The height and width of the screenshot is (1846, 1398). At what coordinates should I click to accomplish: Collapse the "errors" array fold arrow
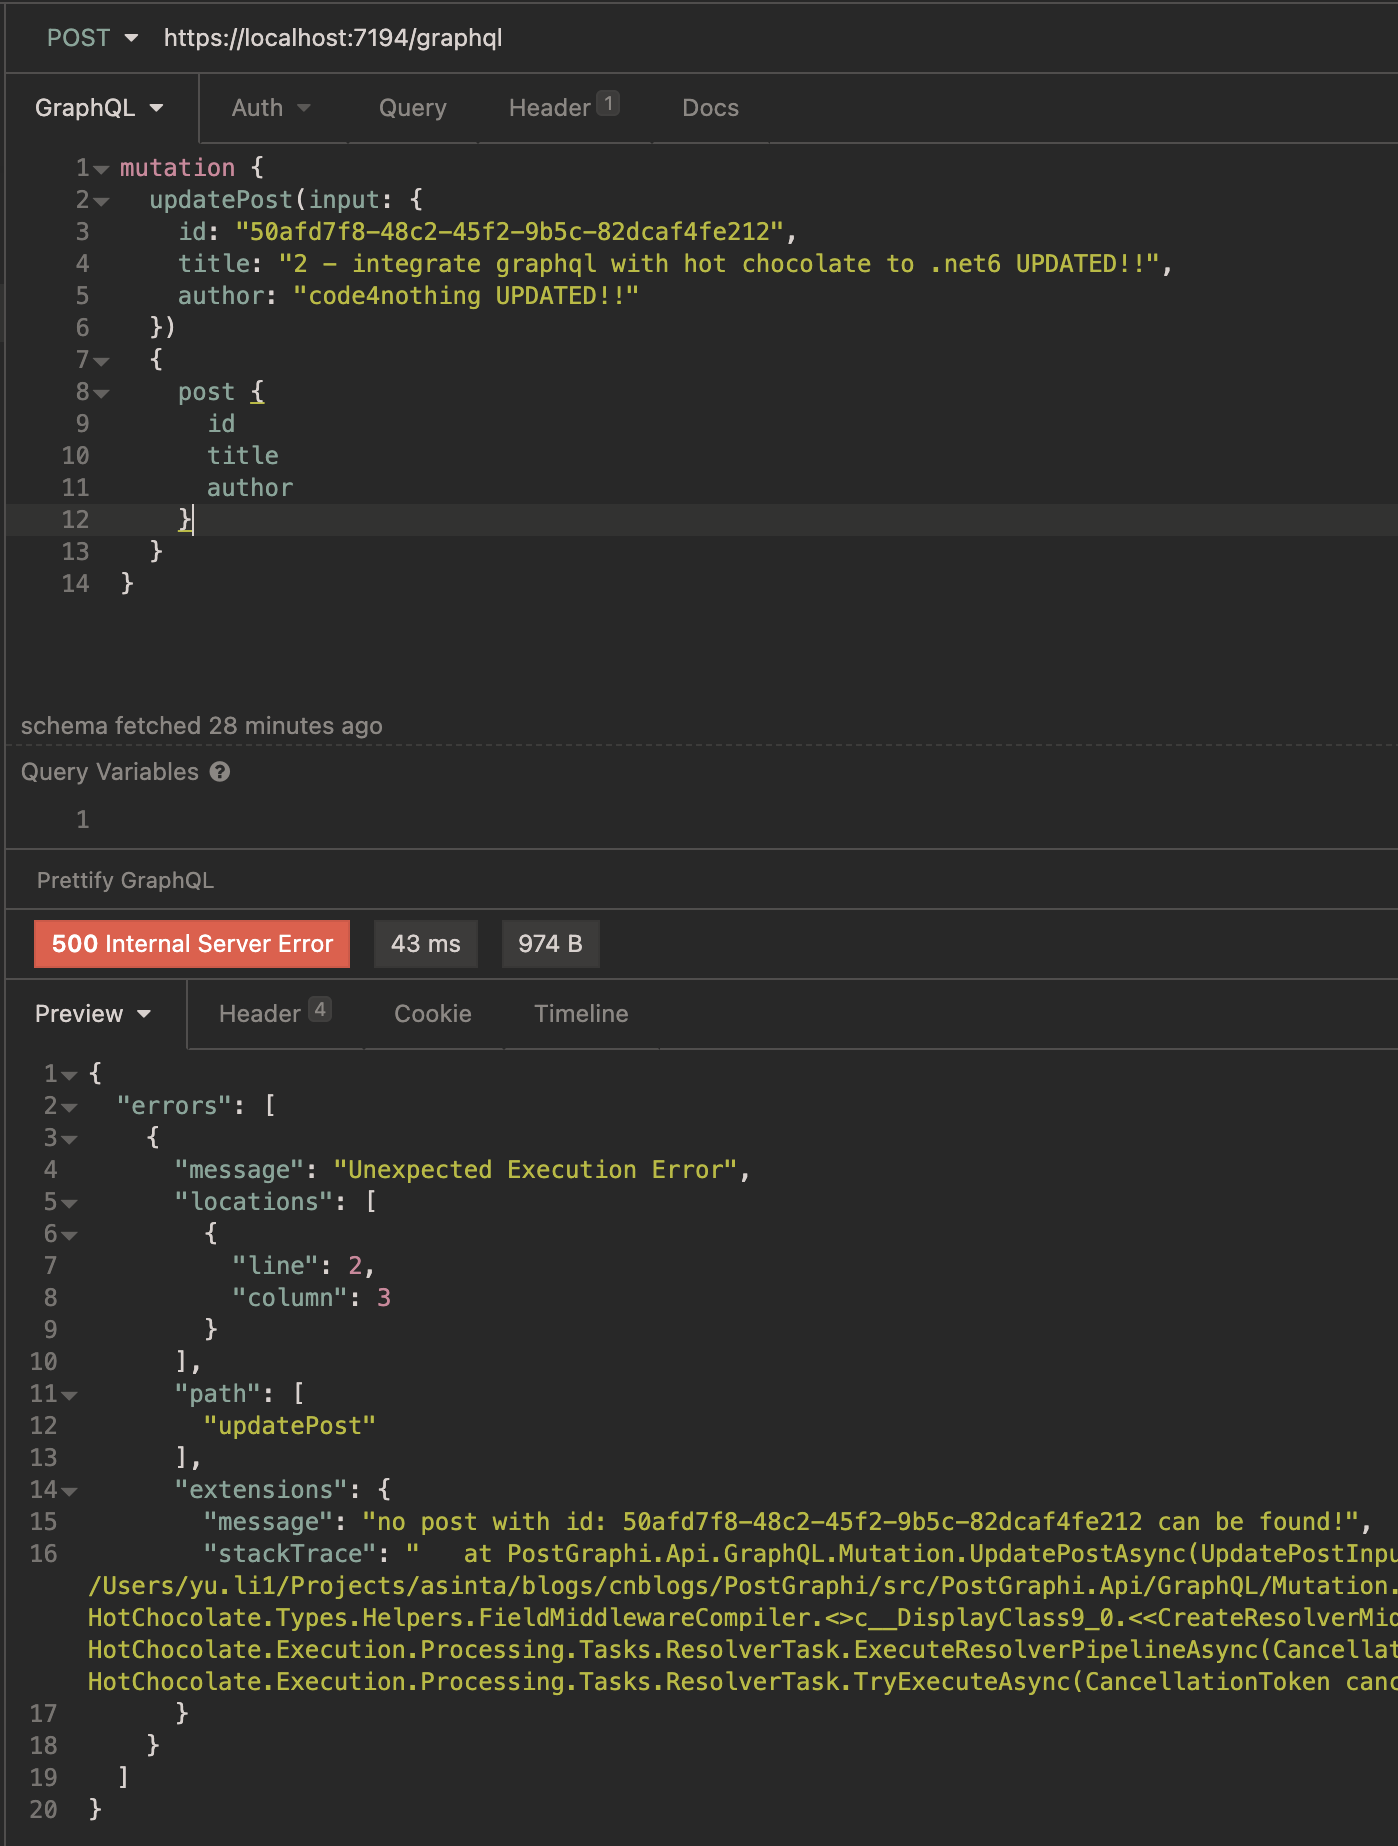click(x=69, y=1108)
